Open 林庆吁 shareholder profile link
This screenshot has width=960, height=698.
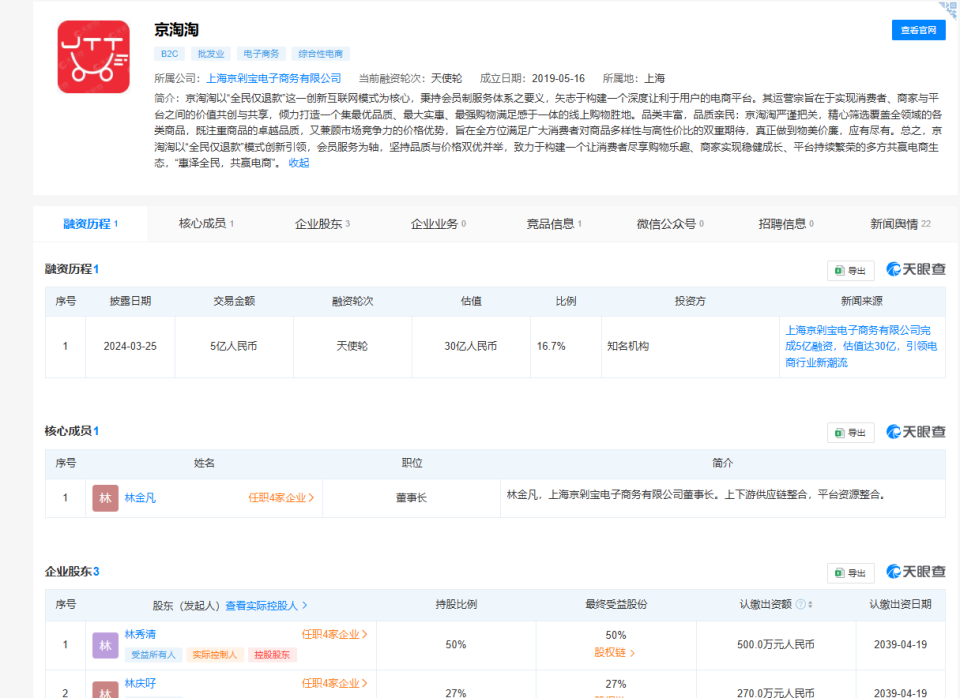[140, 684]
